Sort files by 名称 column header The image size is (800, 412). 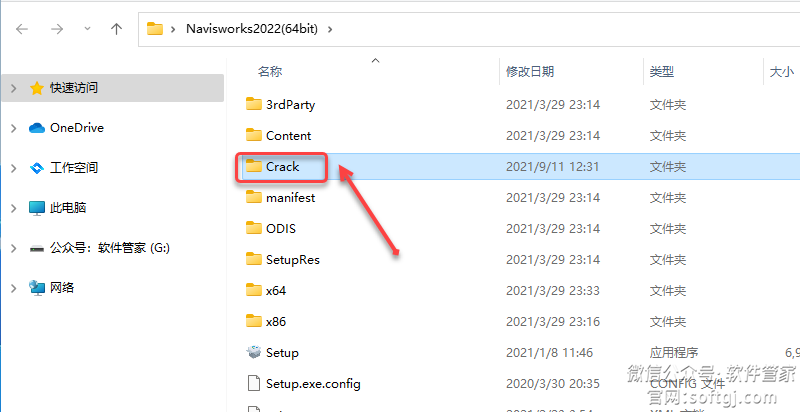click(270, 72)
